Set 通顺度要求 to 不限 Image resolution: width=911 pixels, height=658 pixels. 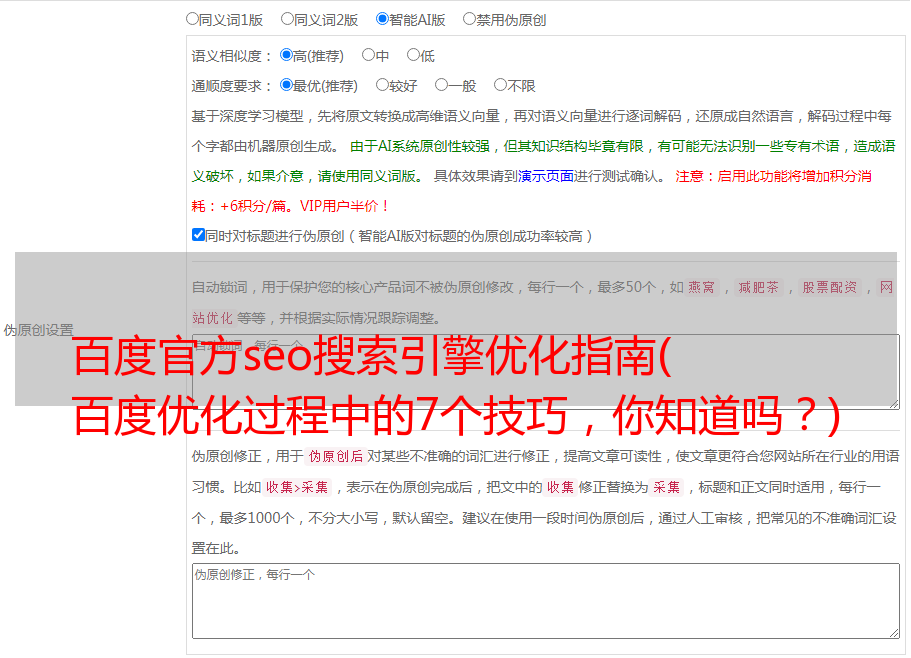click(x=500, y=85)
